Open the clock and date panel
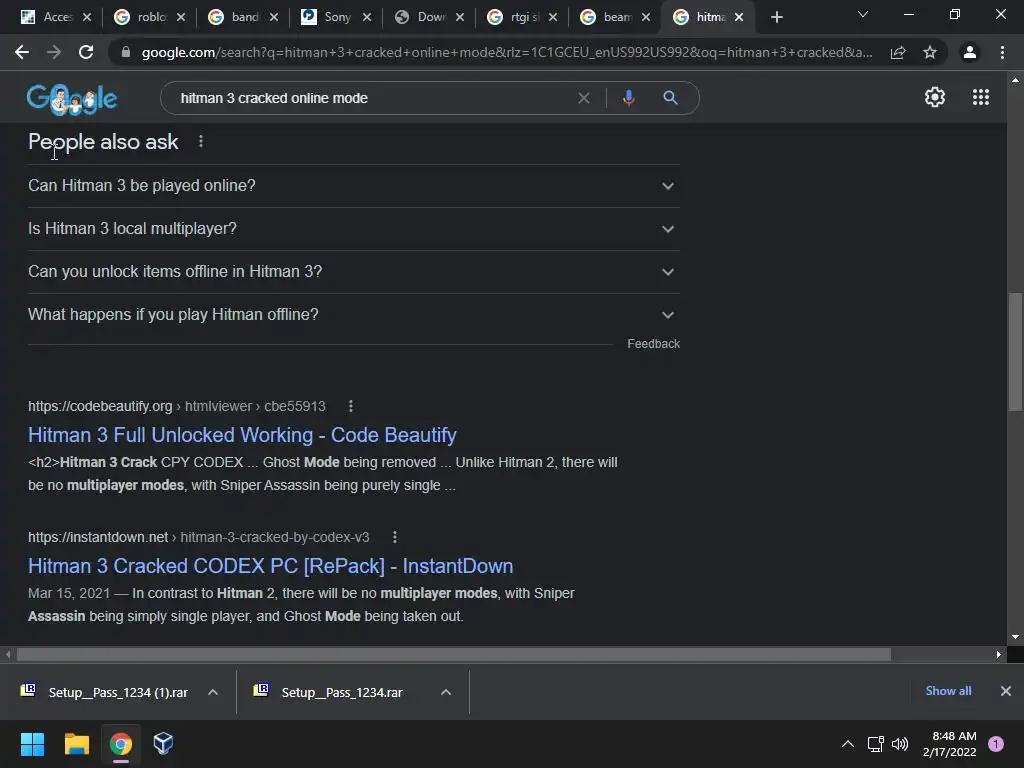The height and width of the screenshot is (768, 1024). (x=950, y=744)
